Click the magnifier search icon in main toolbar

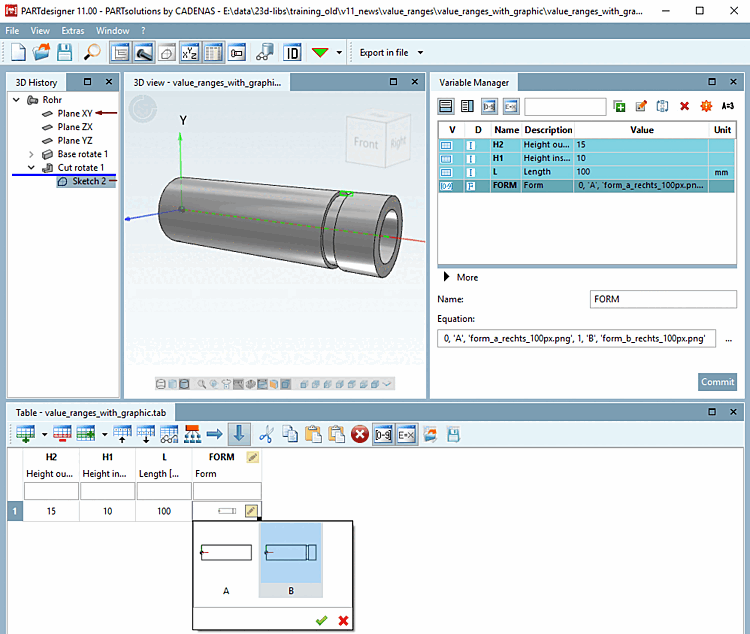(92, 52)
